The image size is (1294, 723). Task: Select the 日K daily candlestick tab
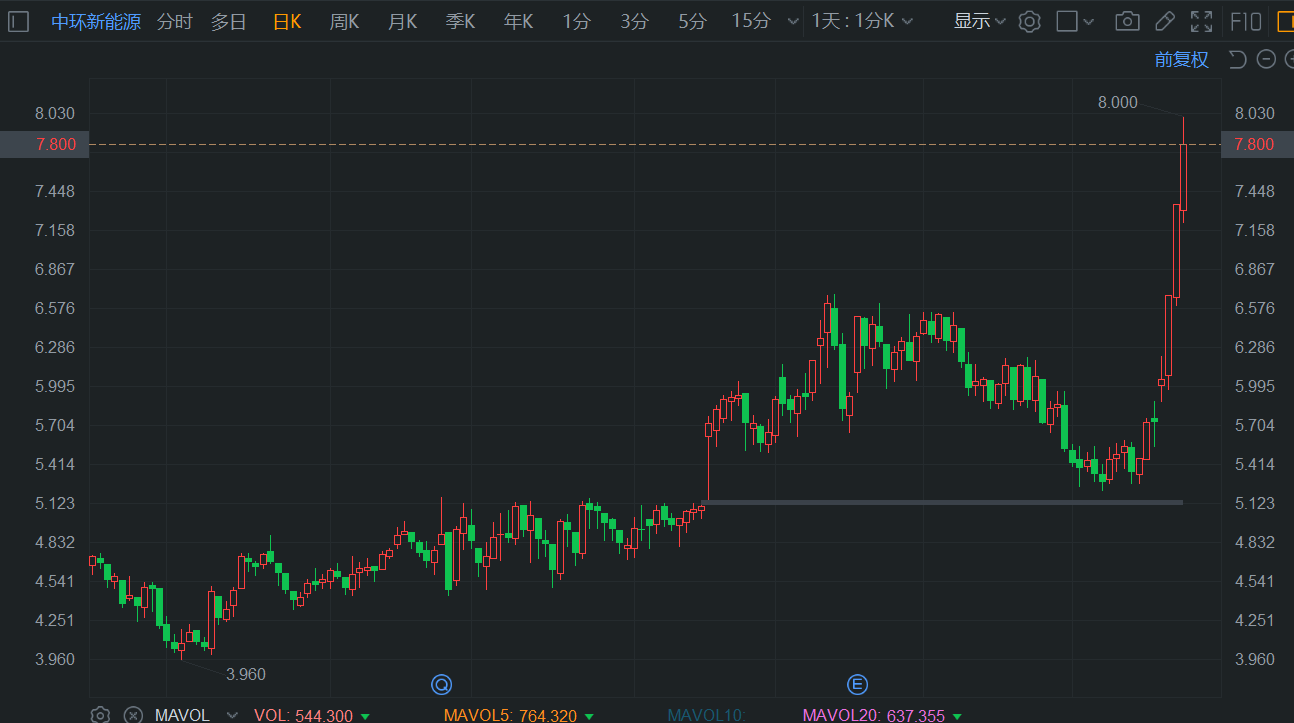point(287,21)
